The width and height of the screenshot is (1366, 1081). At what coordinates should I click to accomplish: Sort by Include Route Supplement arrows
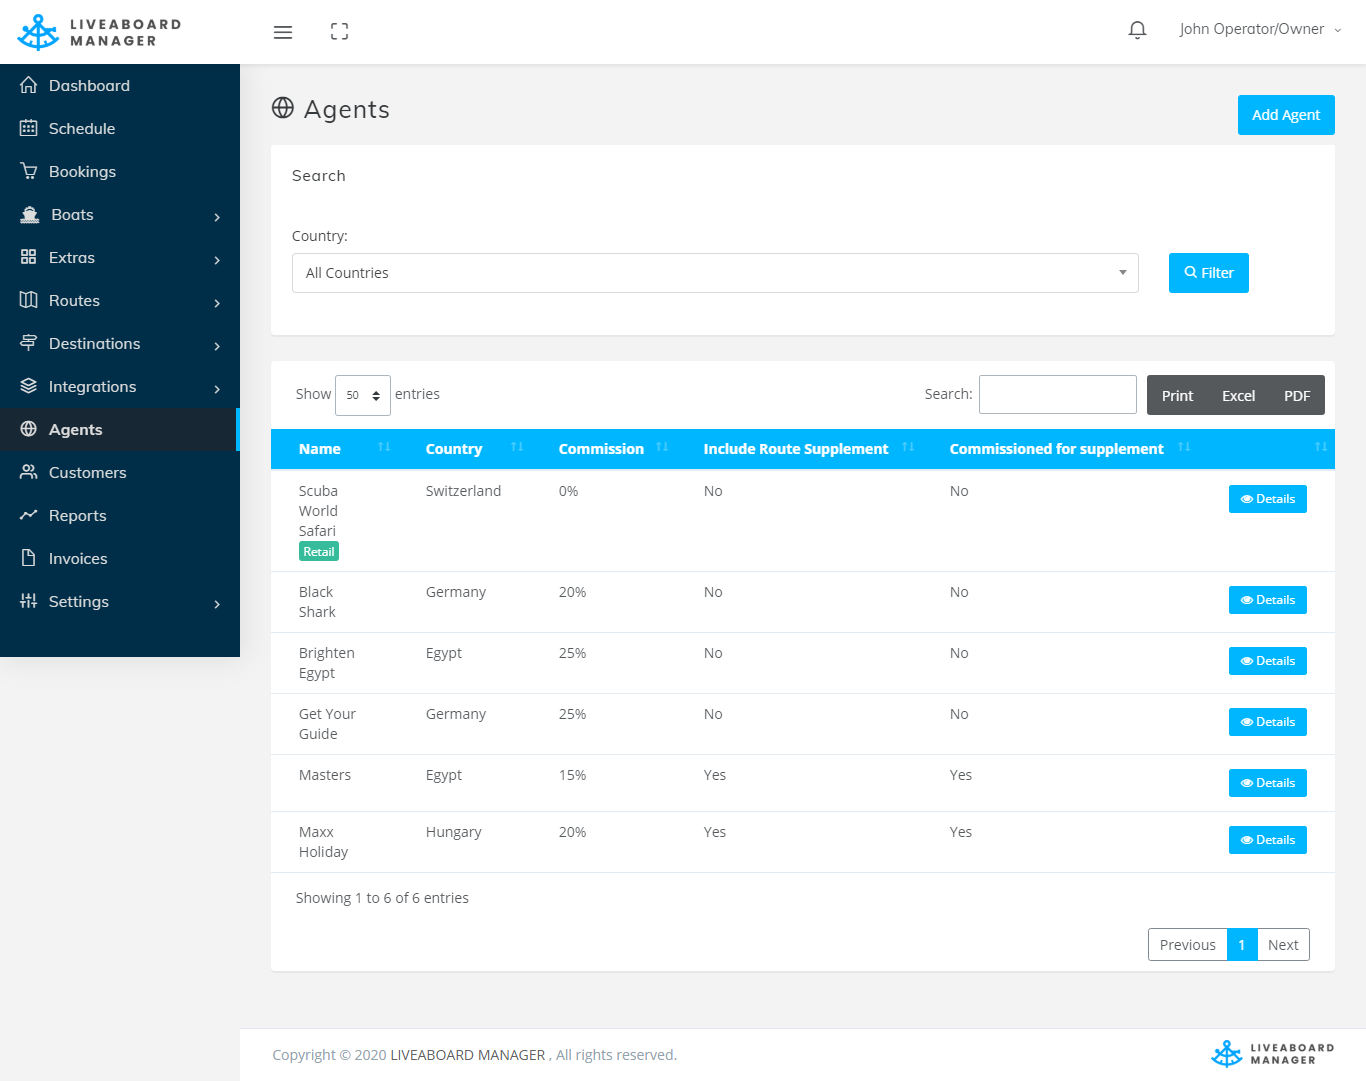[908, 448]
